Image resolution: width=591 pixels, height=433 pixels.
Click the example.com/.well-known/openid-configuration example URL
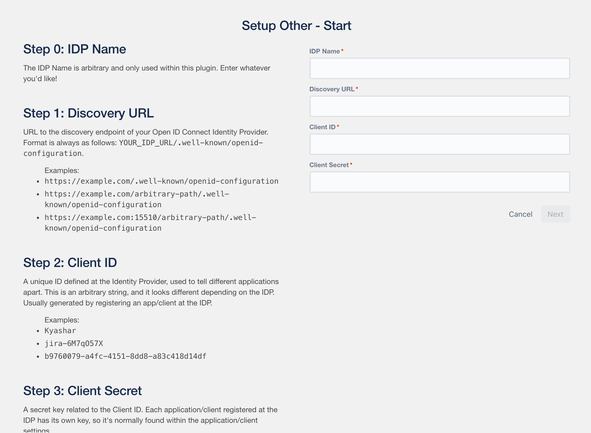[161, 181]
